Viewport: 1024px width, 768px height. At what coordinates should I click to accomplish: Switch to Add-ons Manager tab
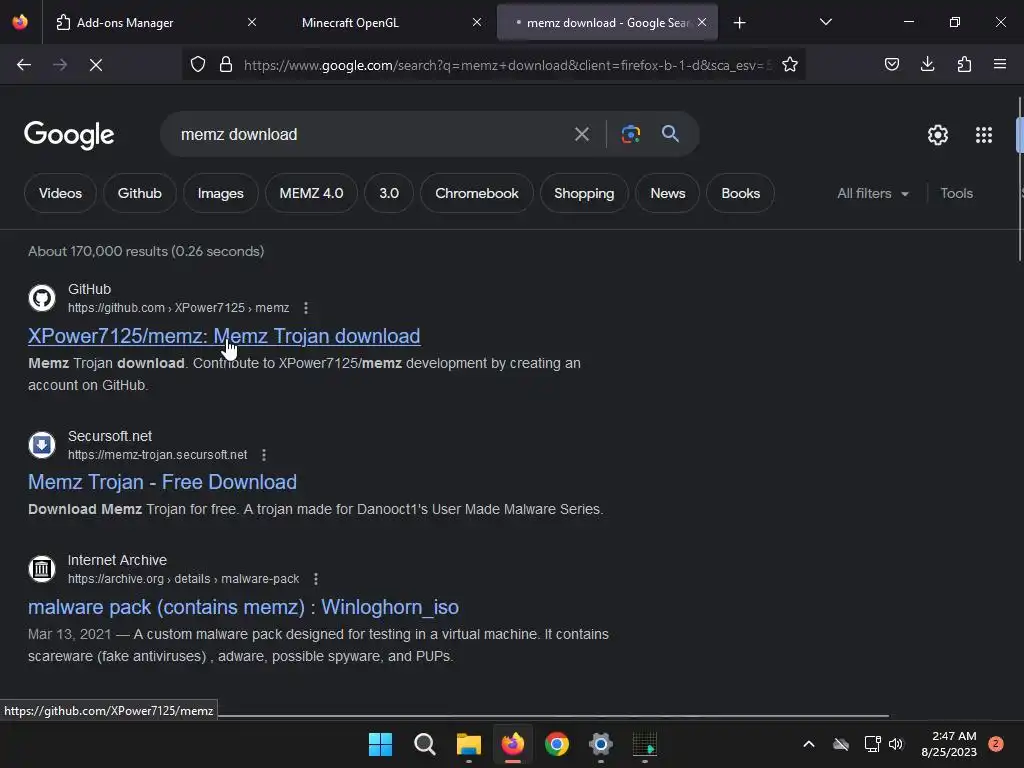[155, 22]
